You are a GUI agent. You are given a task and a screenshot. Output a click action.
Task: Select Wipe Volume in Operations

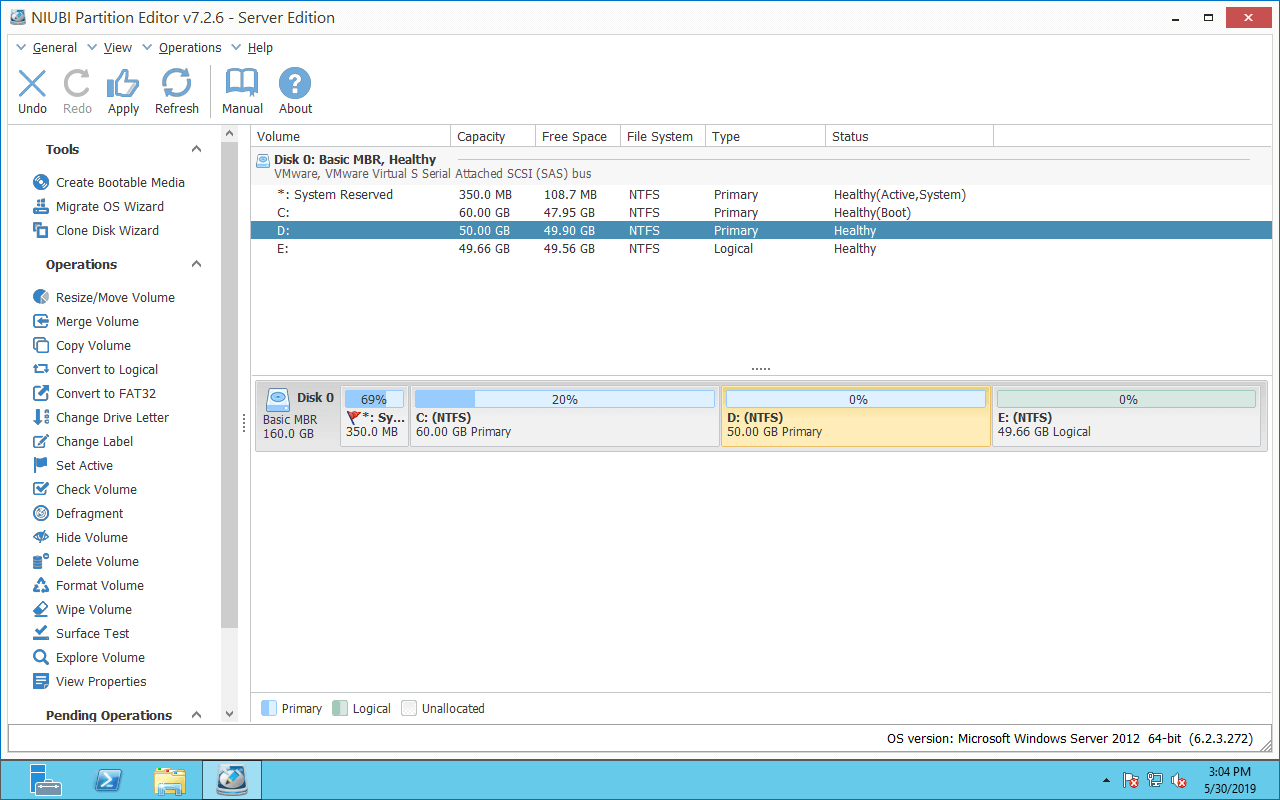[x=93, y=609]
